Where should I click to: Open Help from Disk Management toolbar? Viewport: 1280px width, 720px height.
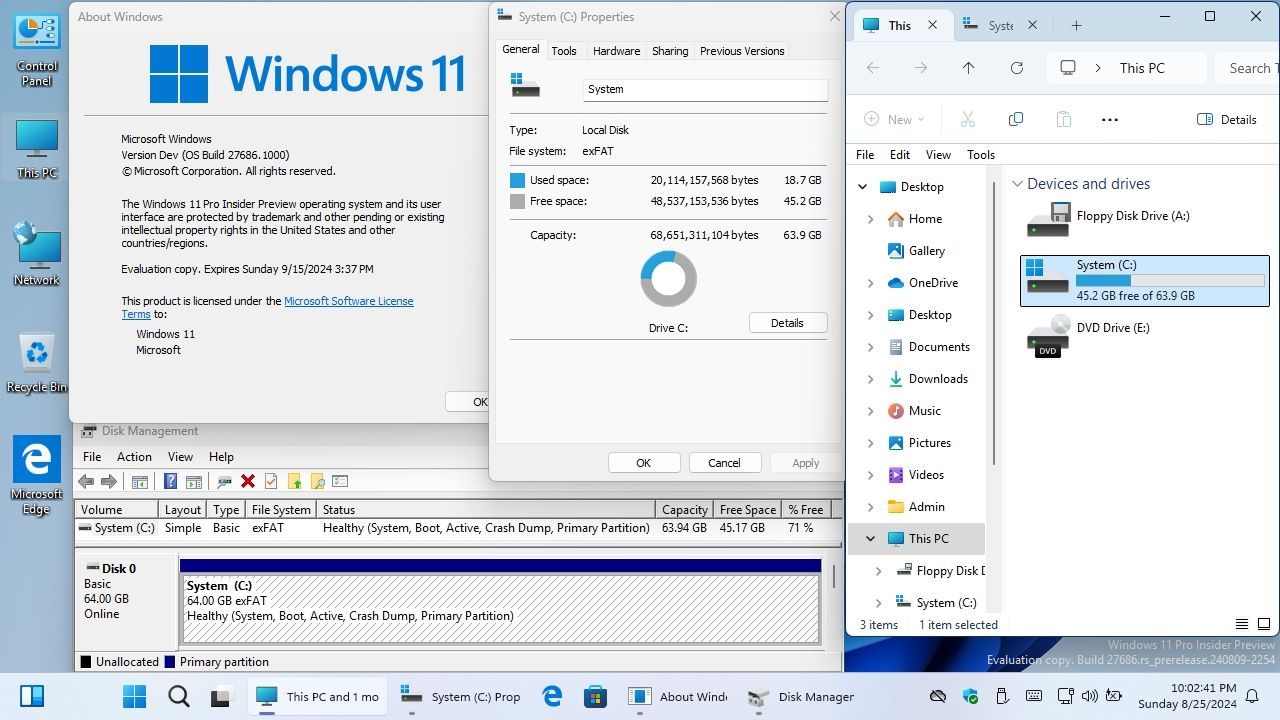170,481
